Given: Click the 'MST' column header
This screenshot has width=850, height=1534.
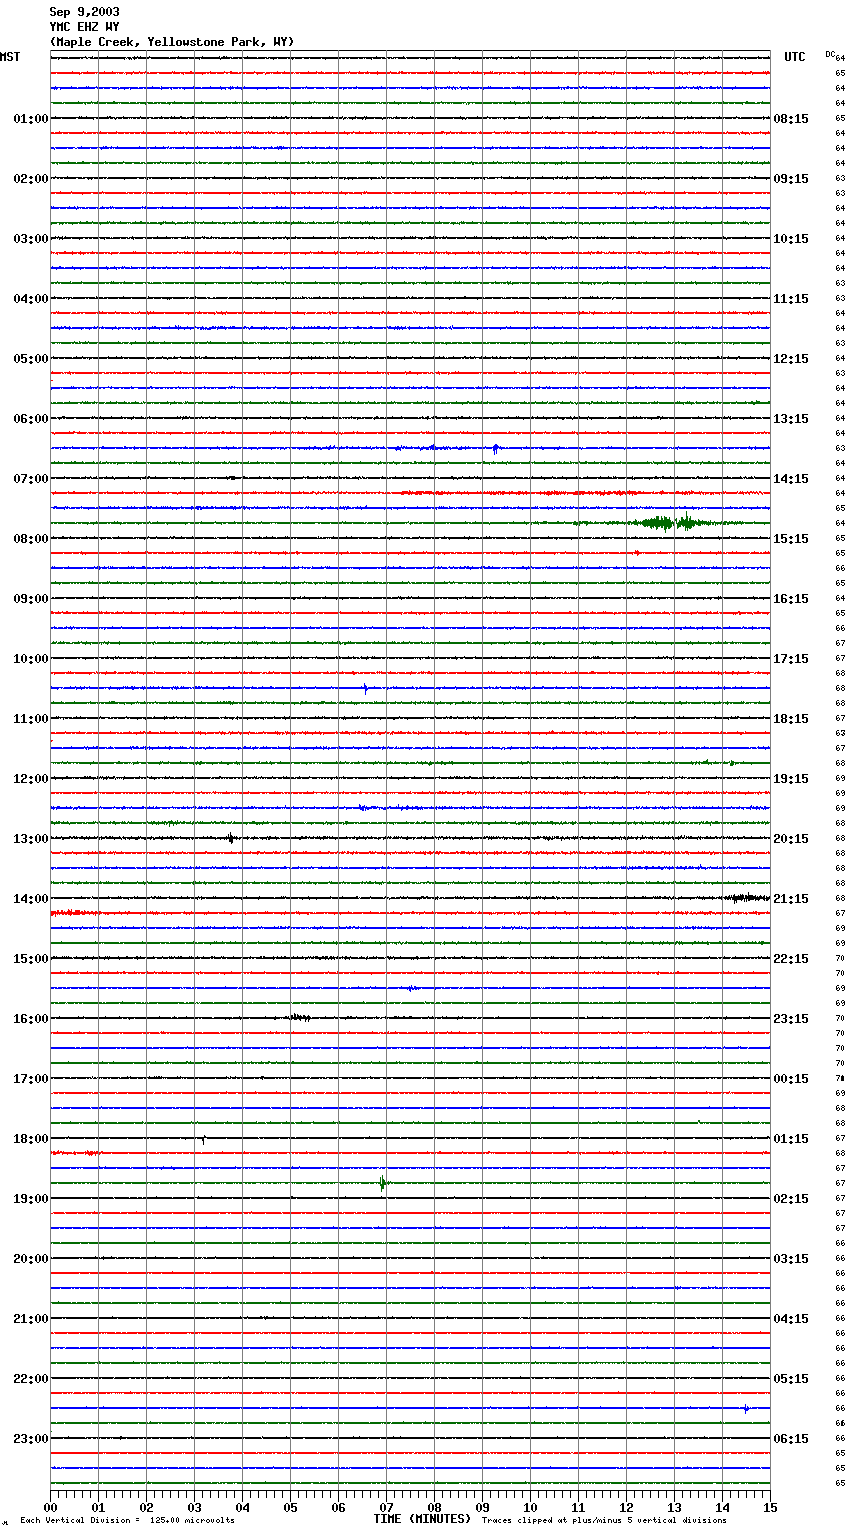Looking at the screenshot, I should (x=10, y=57).
